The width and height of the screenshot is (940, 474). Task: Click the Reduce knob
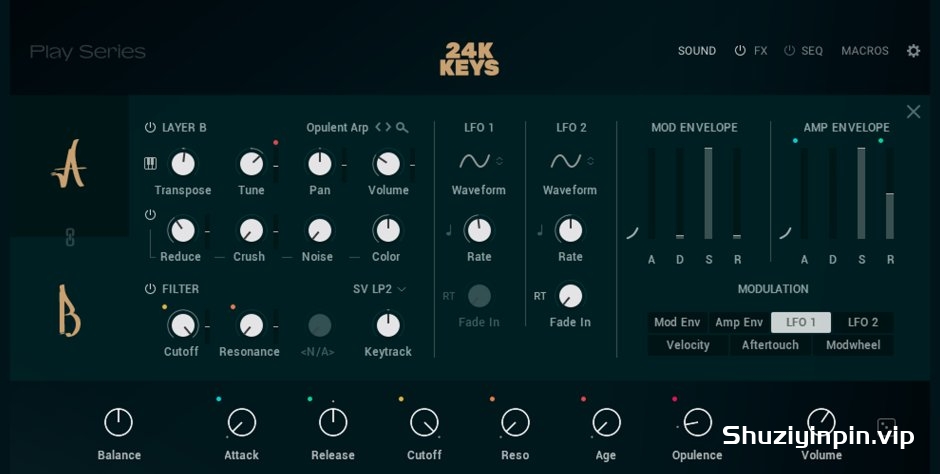(x=183, y=230)
